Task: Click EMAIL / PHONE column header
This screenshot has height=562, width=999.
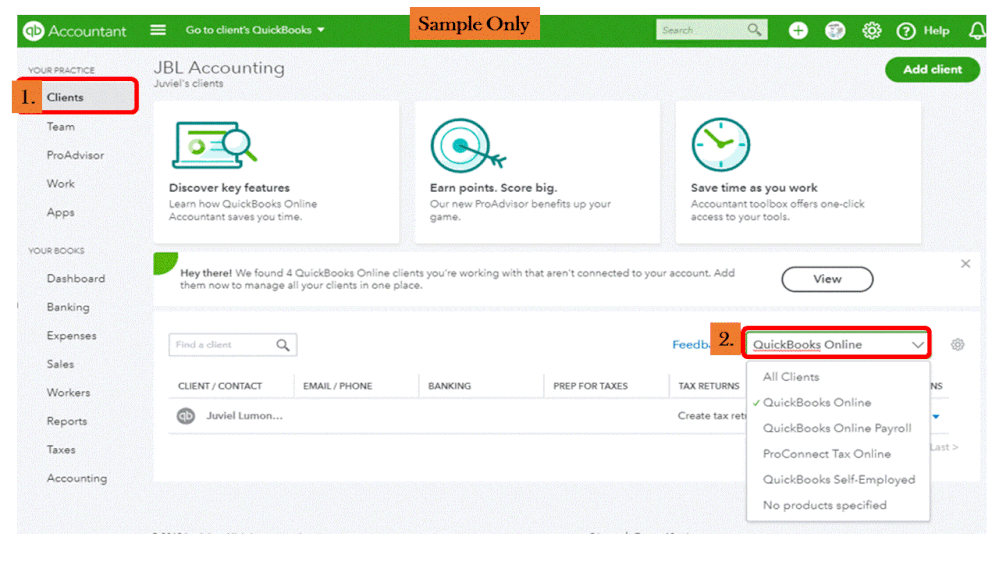Action: click(x=338, y=386)
